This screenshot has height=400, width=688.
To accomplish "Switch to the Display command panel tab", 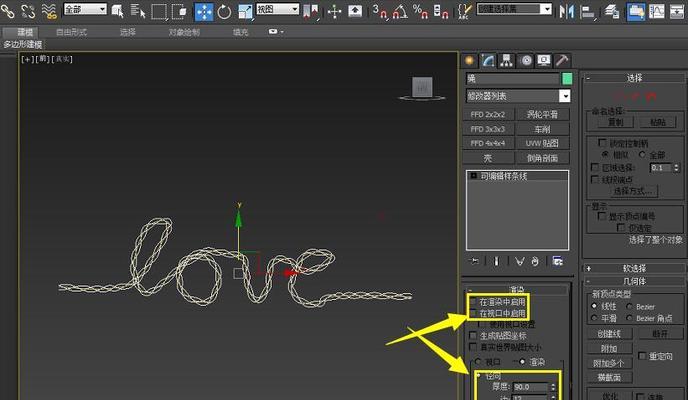I will 544,61.
